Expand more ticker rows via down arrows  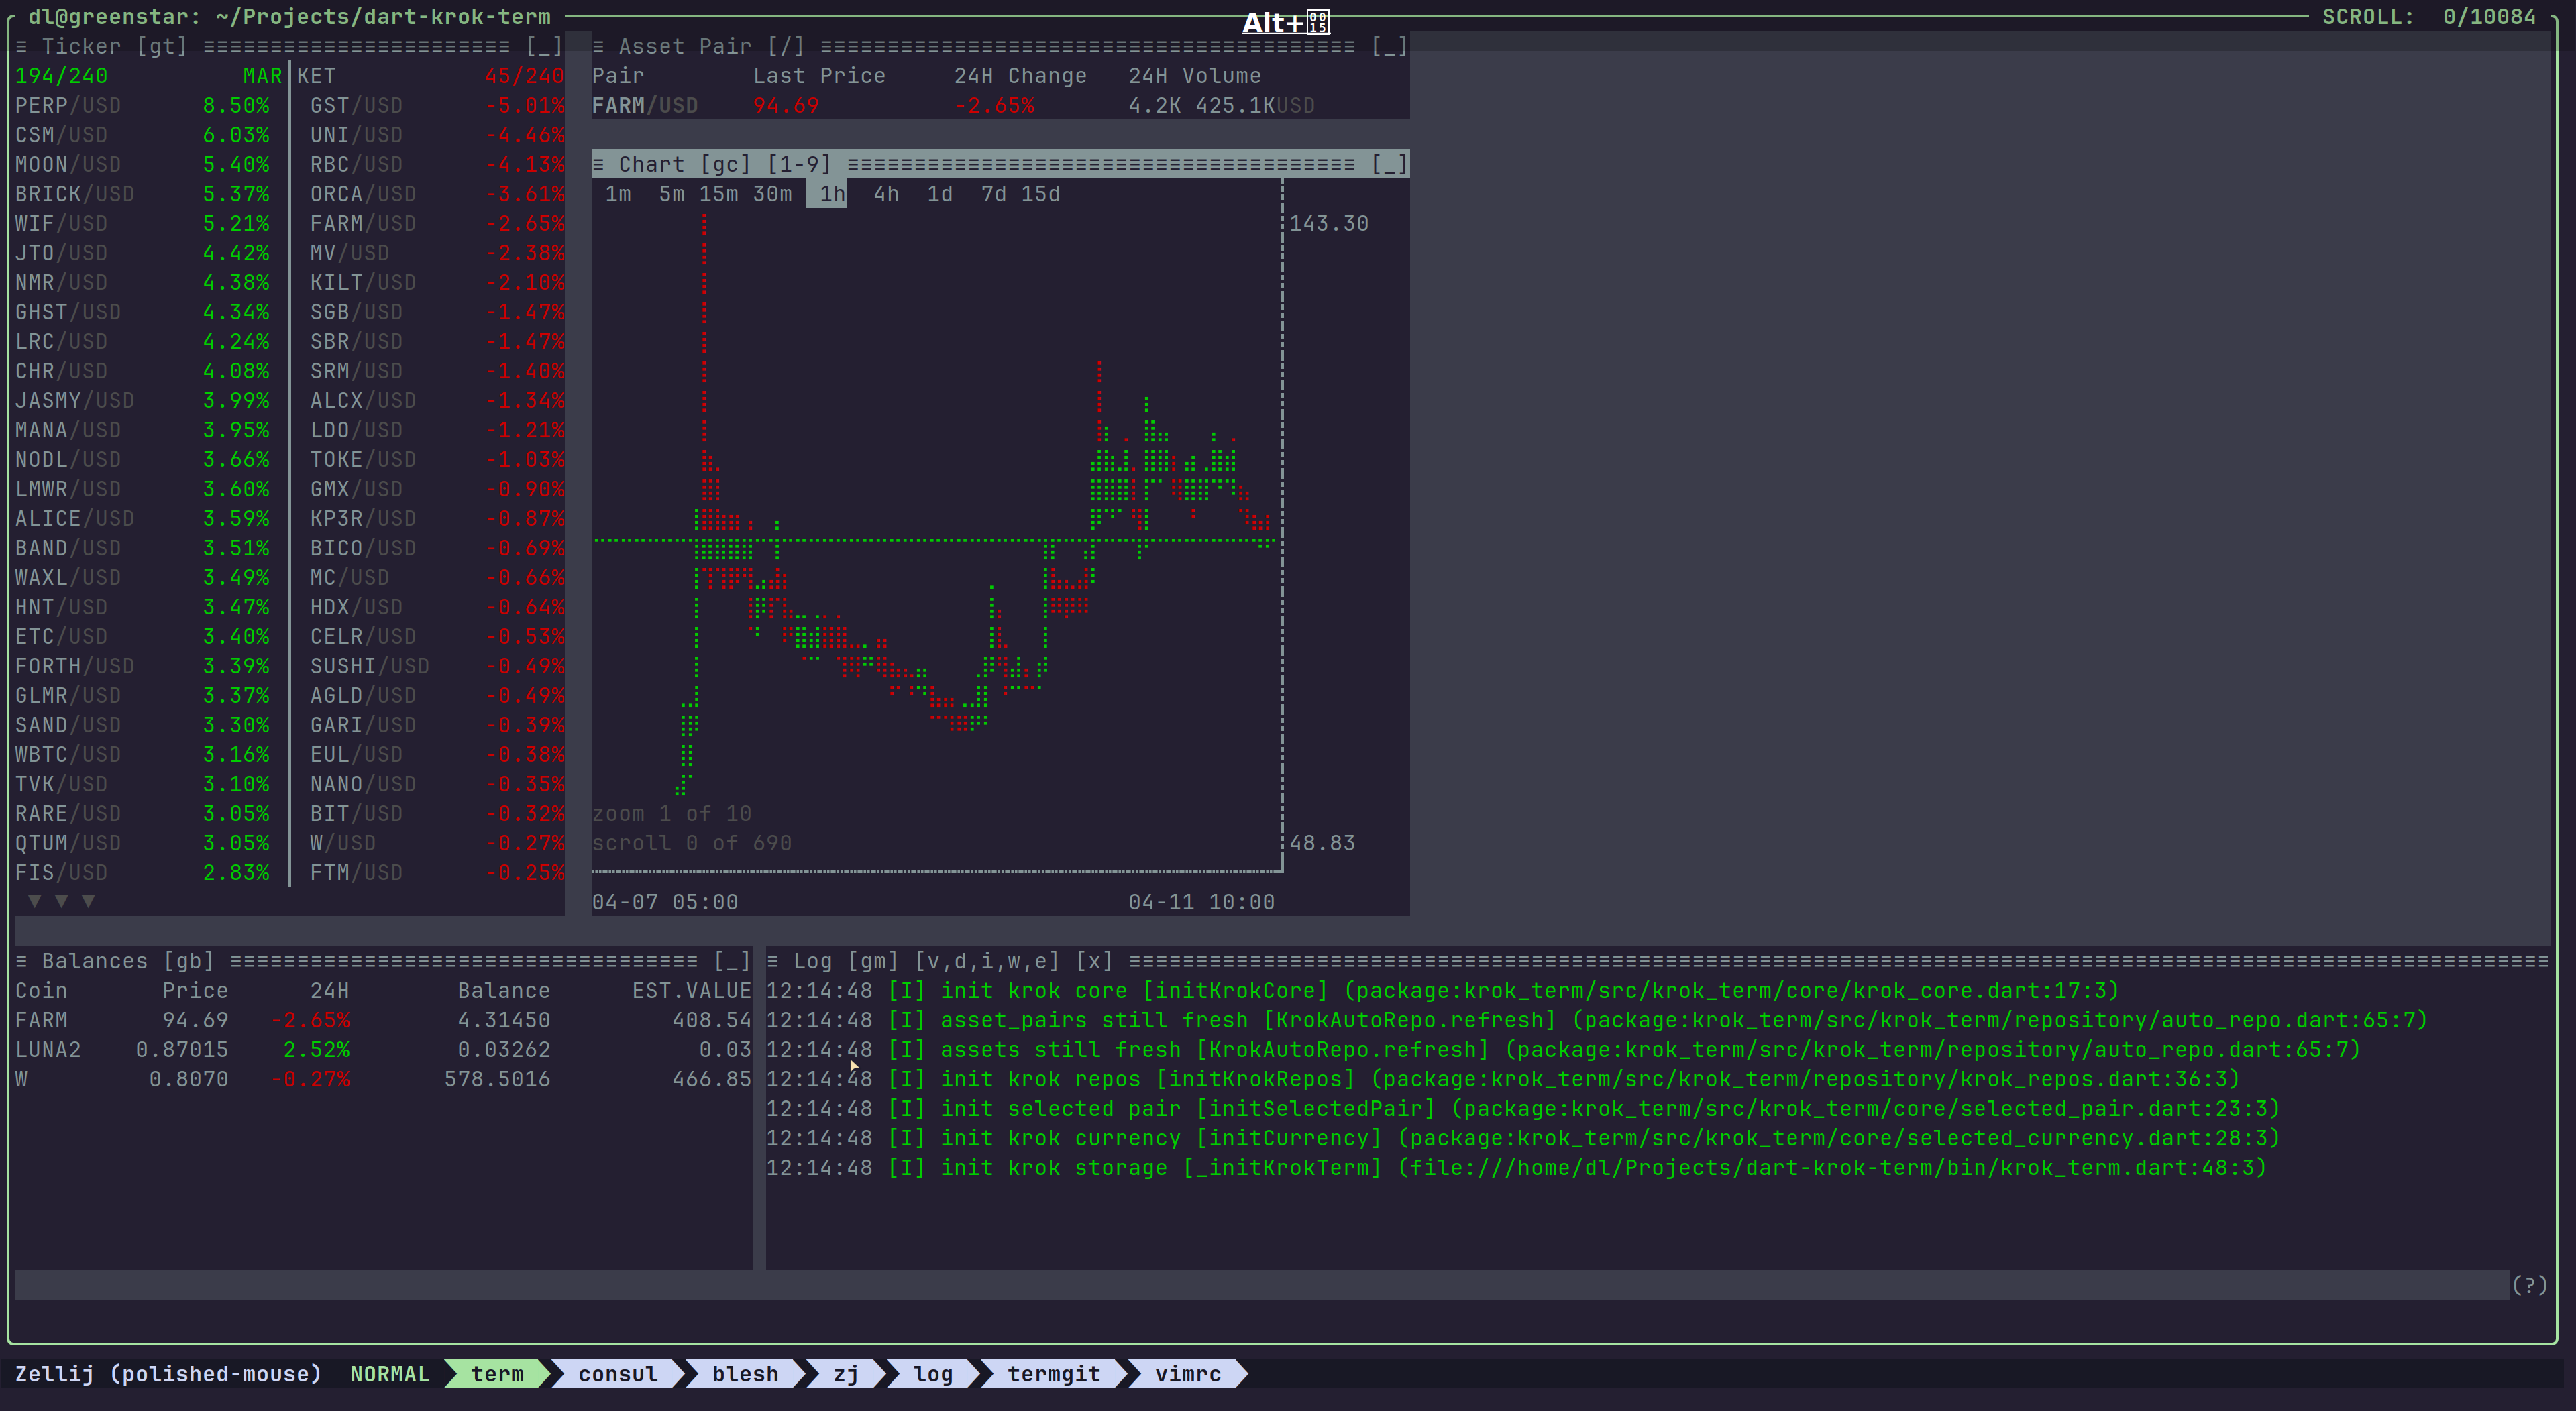[61, 902]
